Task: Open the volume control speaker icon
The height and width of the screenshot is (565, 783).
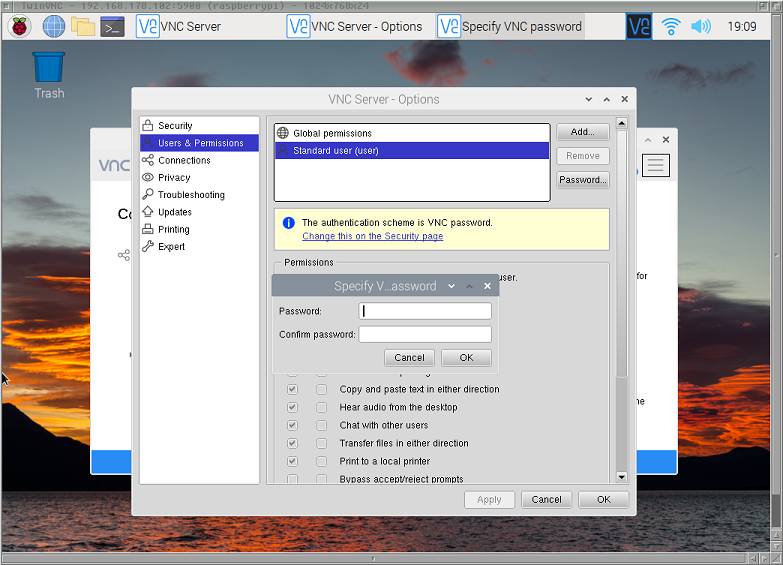Action: coord(701,26)
